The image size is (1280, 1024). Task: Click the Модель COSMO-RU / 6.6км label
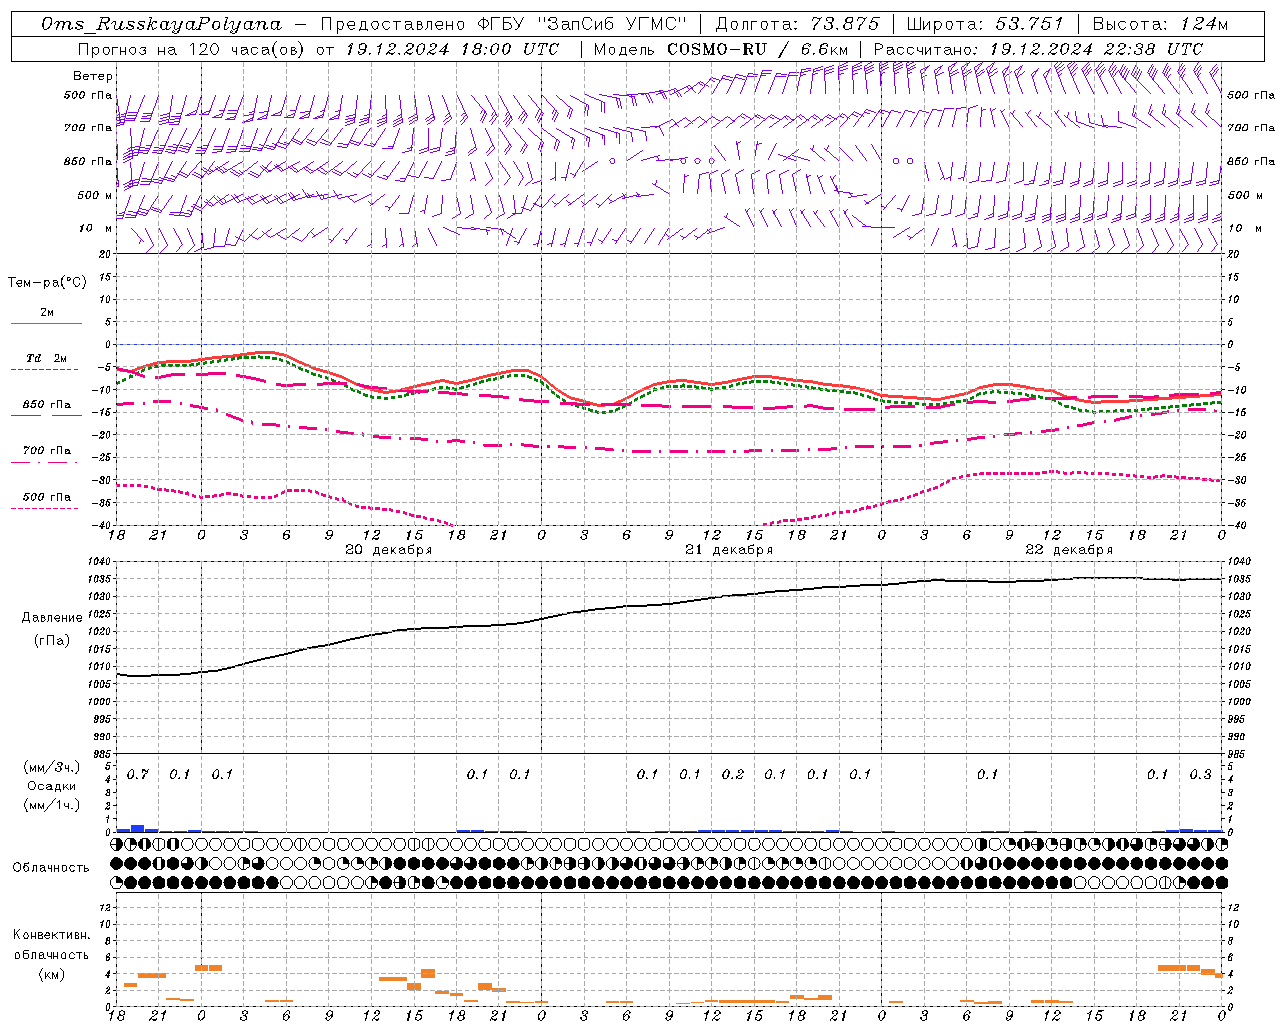721,49
